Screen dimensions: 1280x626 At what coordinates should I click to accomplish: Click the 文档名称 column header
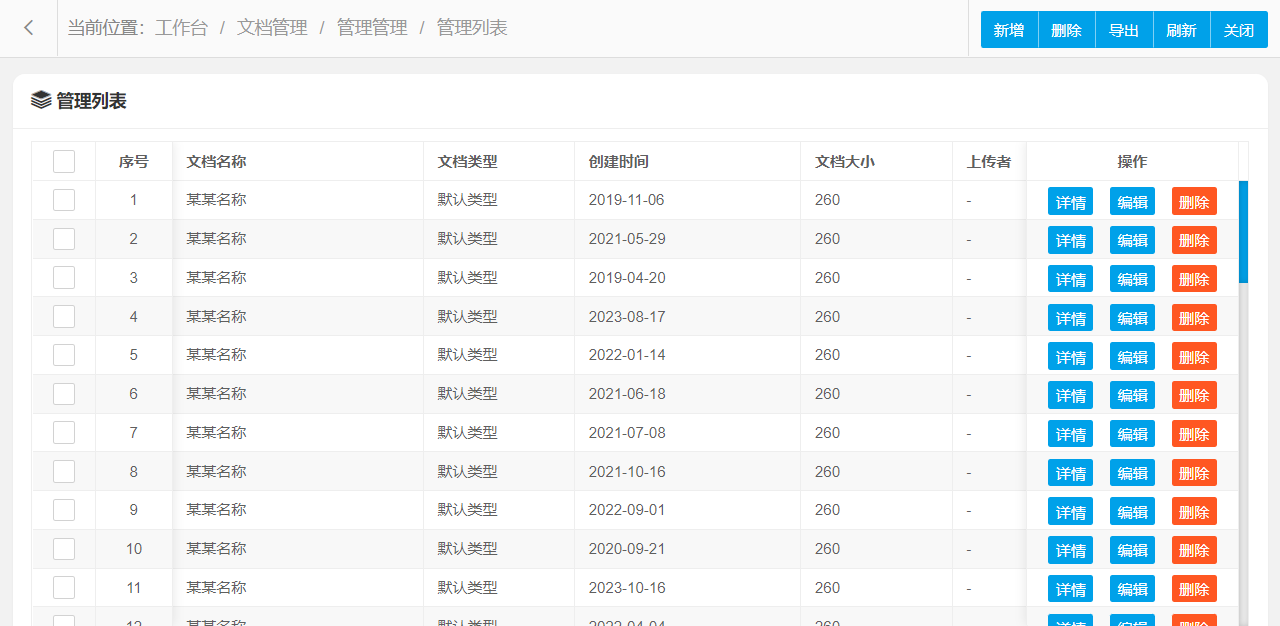216,161
